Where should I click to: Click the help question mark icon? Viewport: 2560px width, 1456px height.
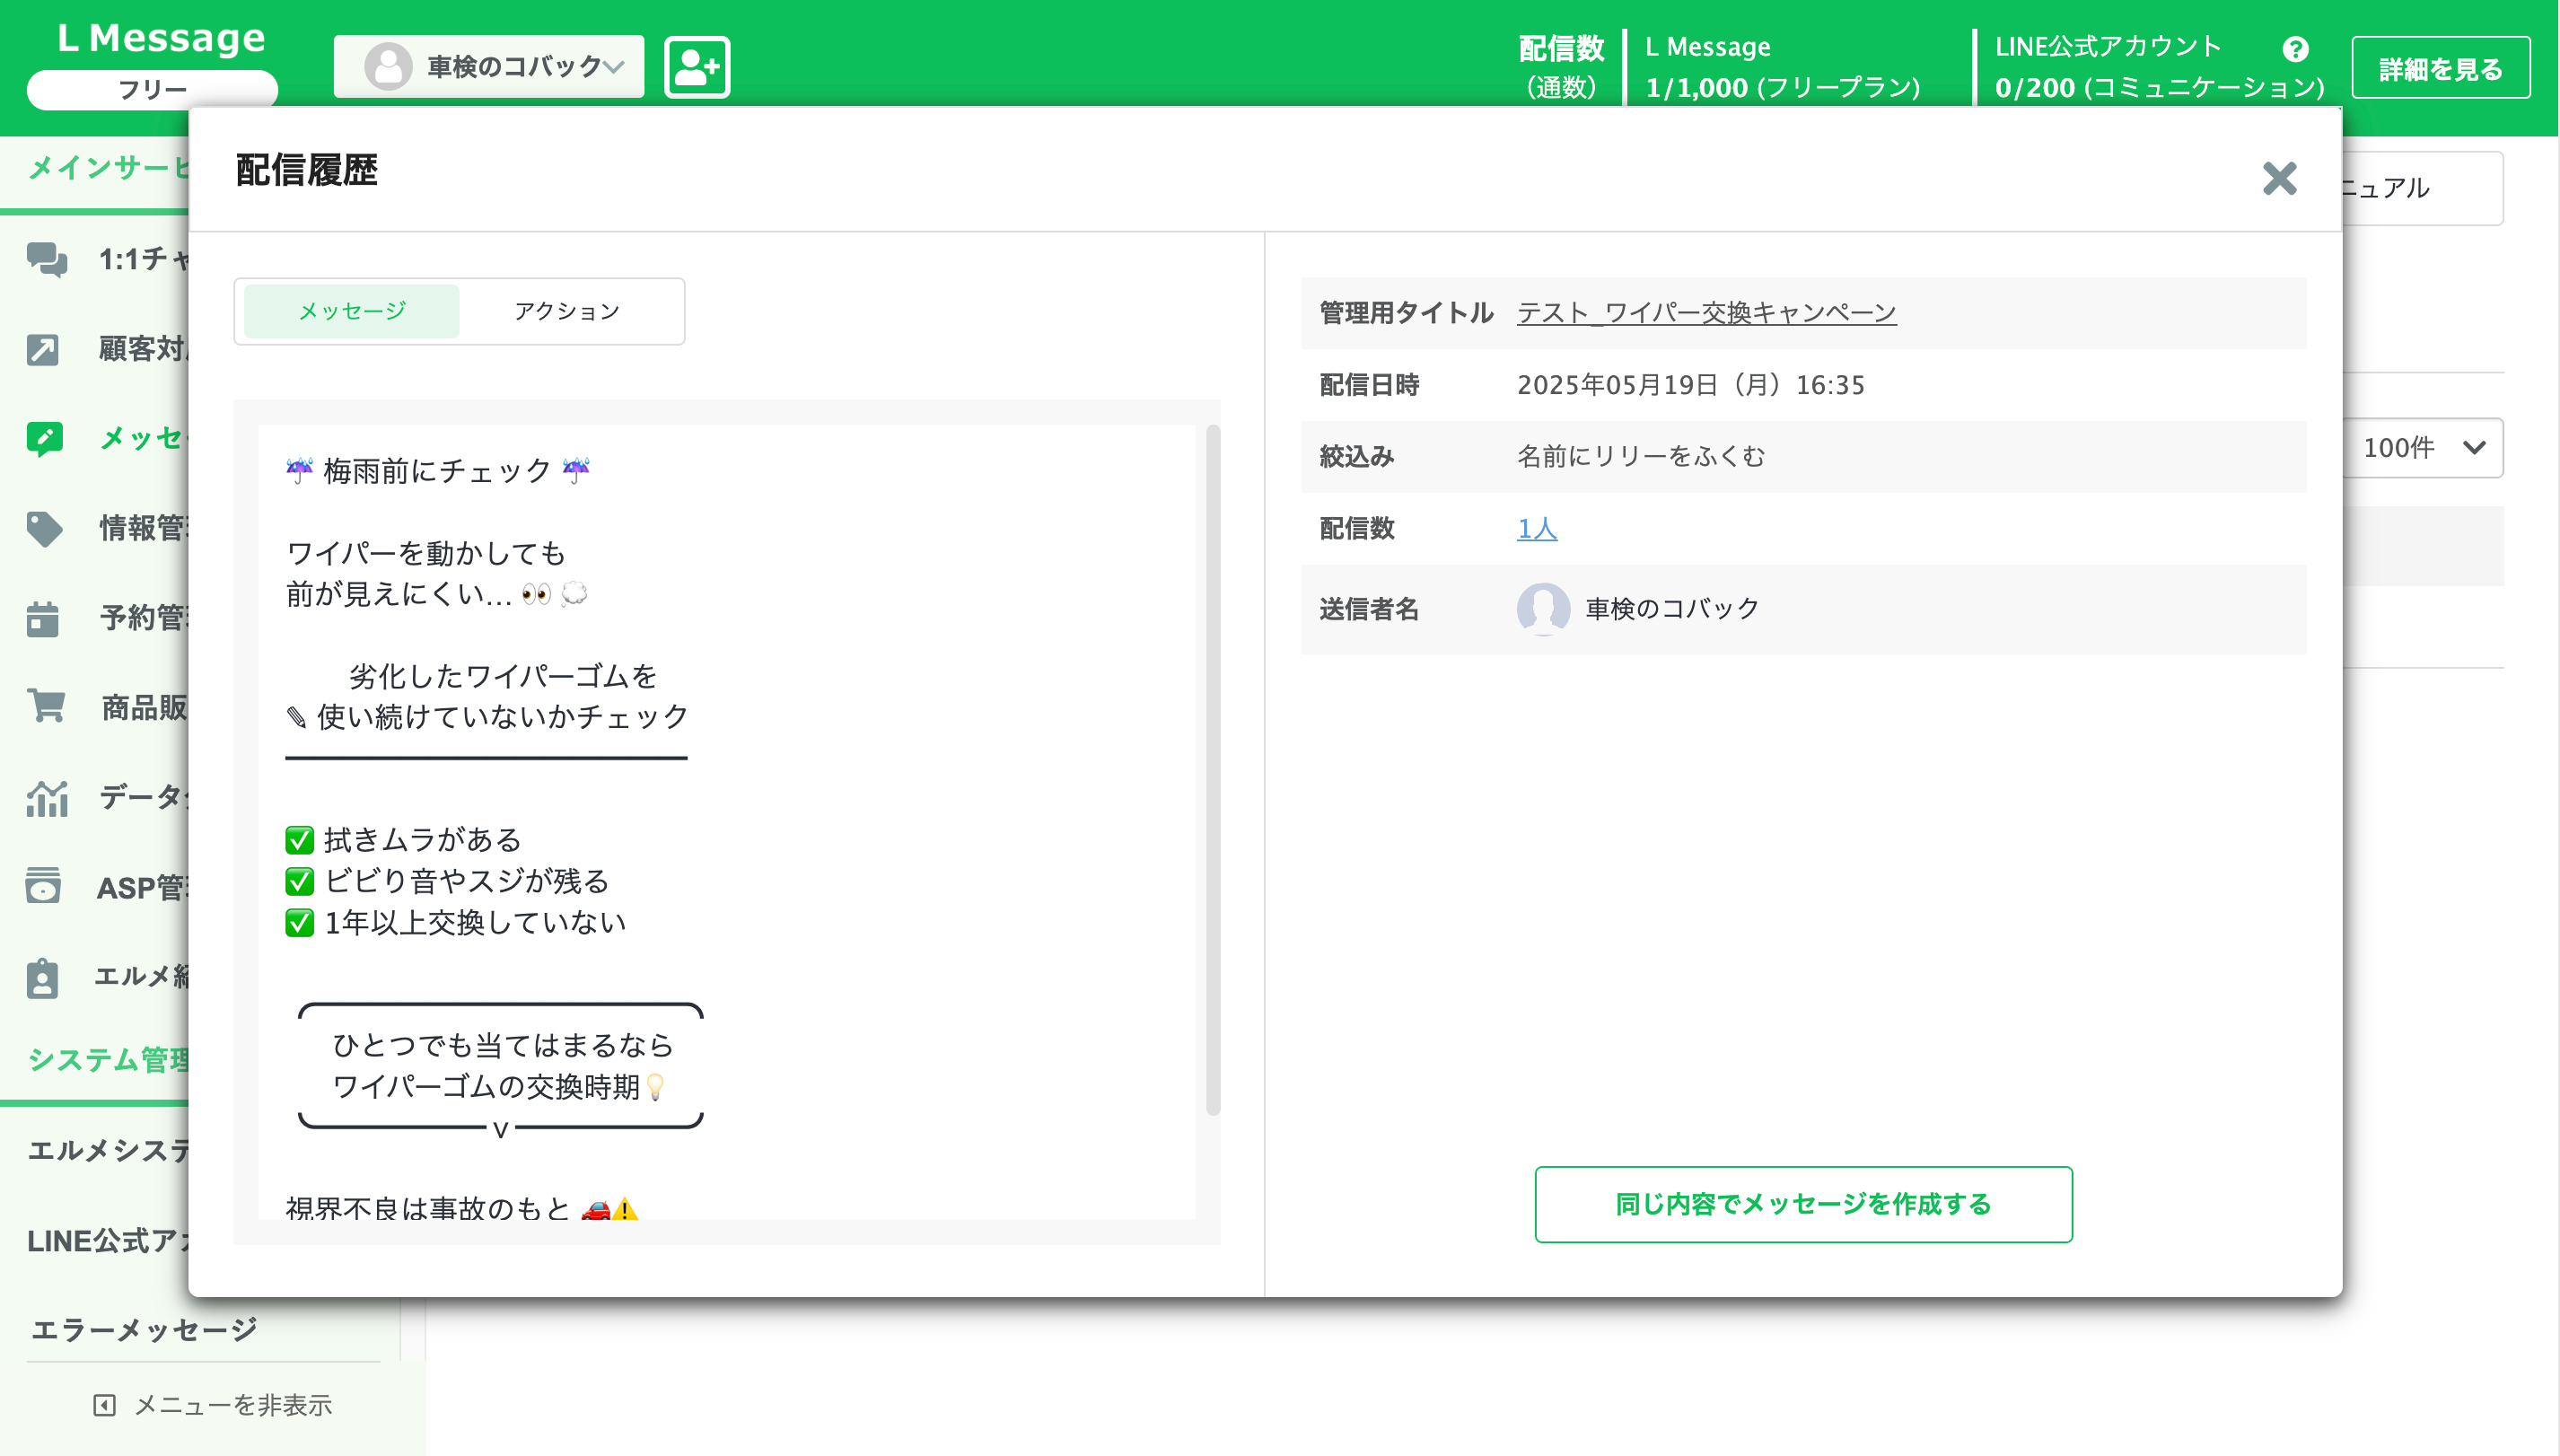pyautogui.click(x=2295, y=48)
